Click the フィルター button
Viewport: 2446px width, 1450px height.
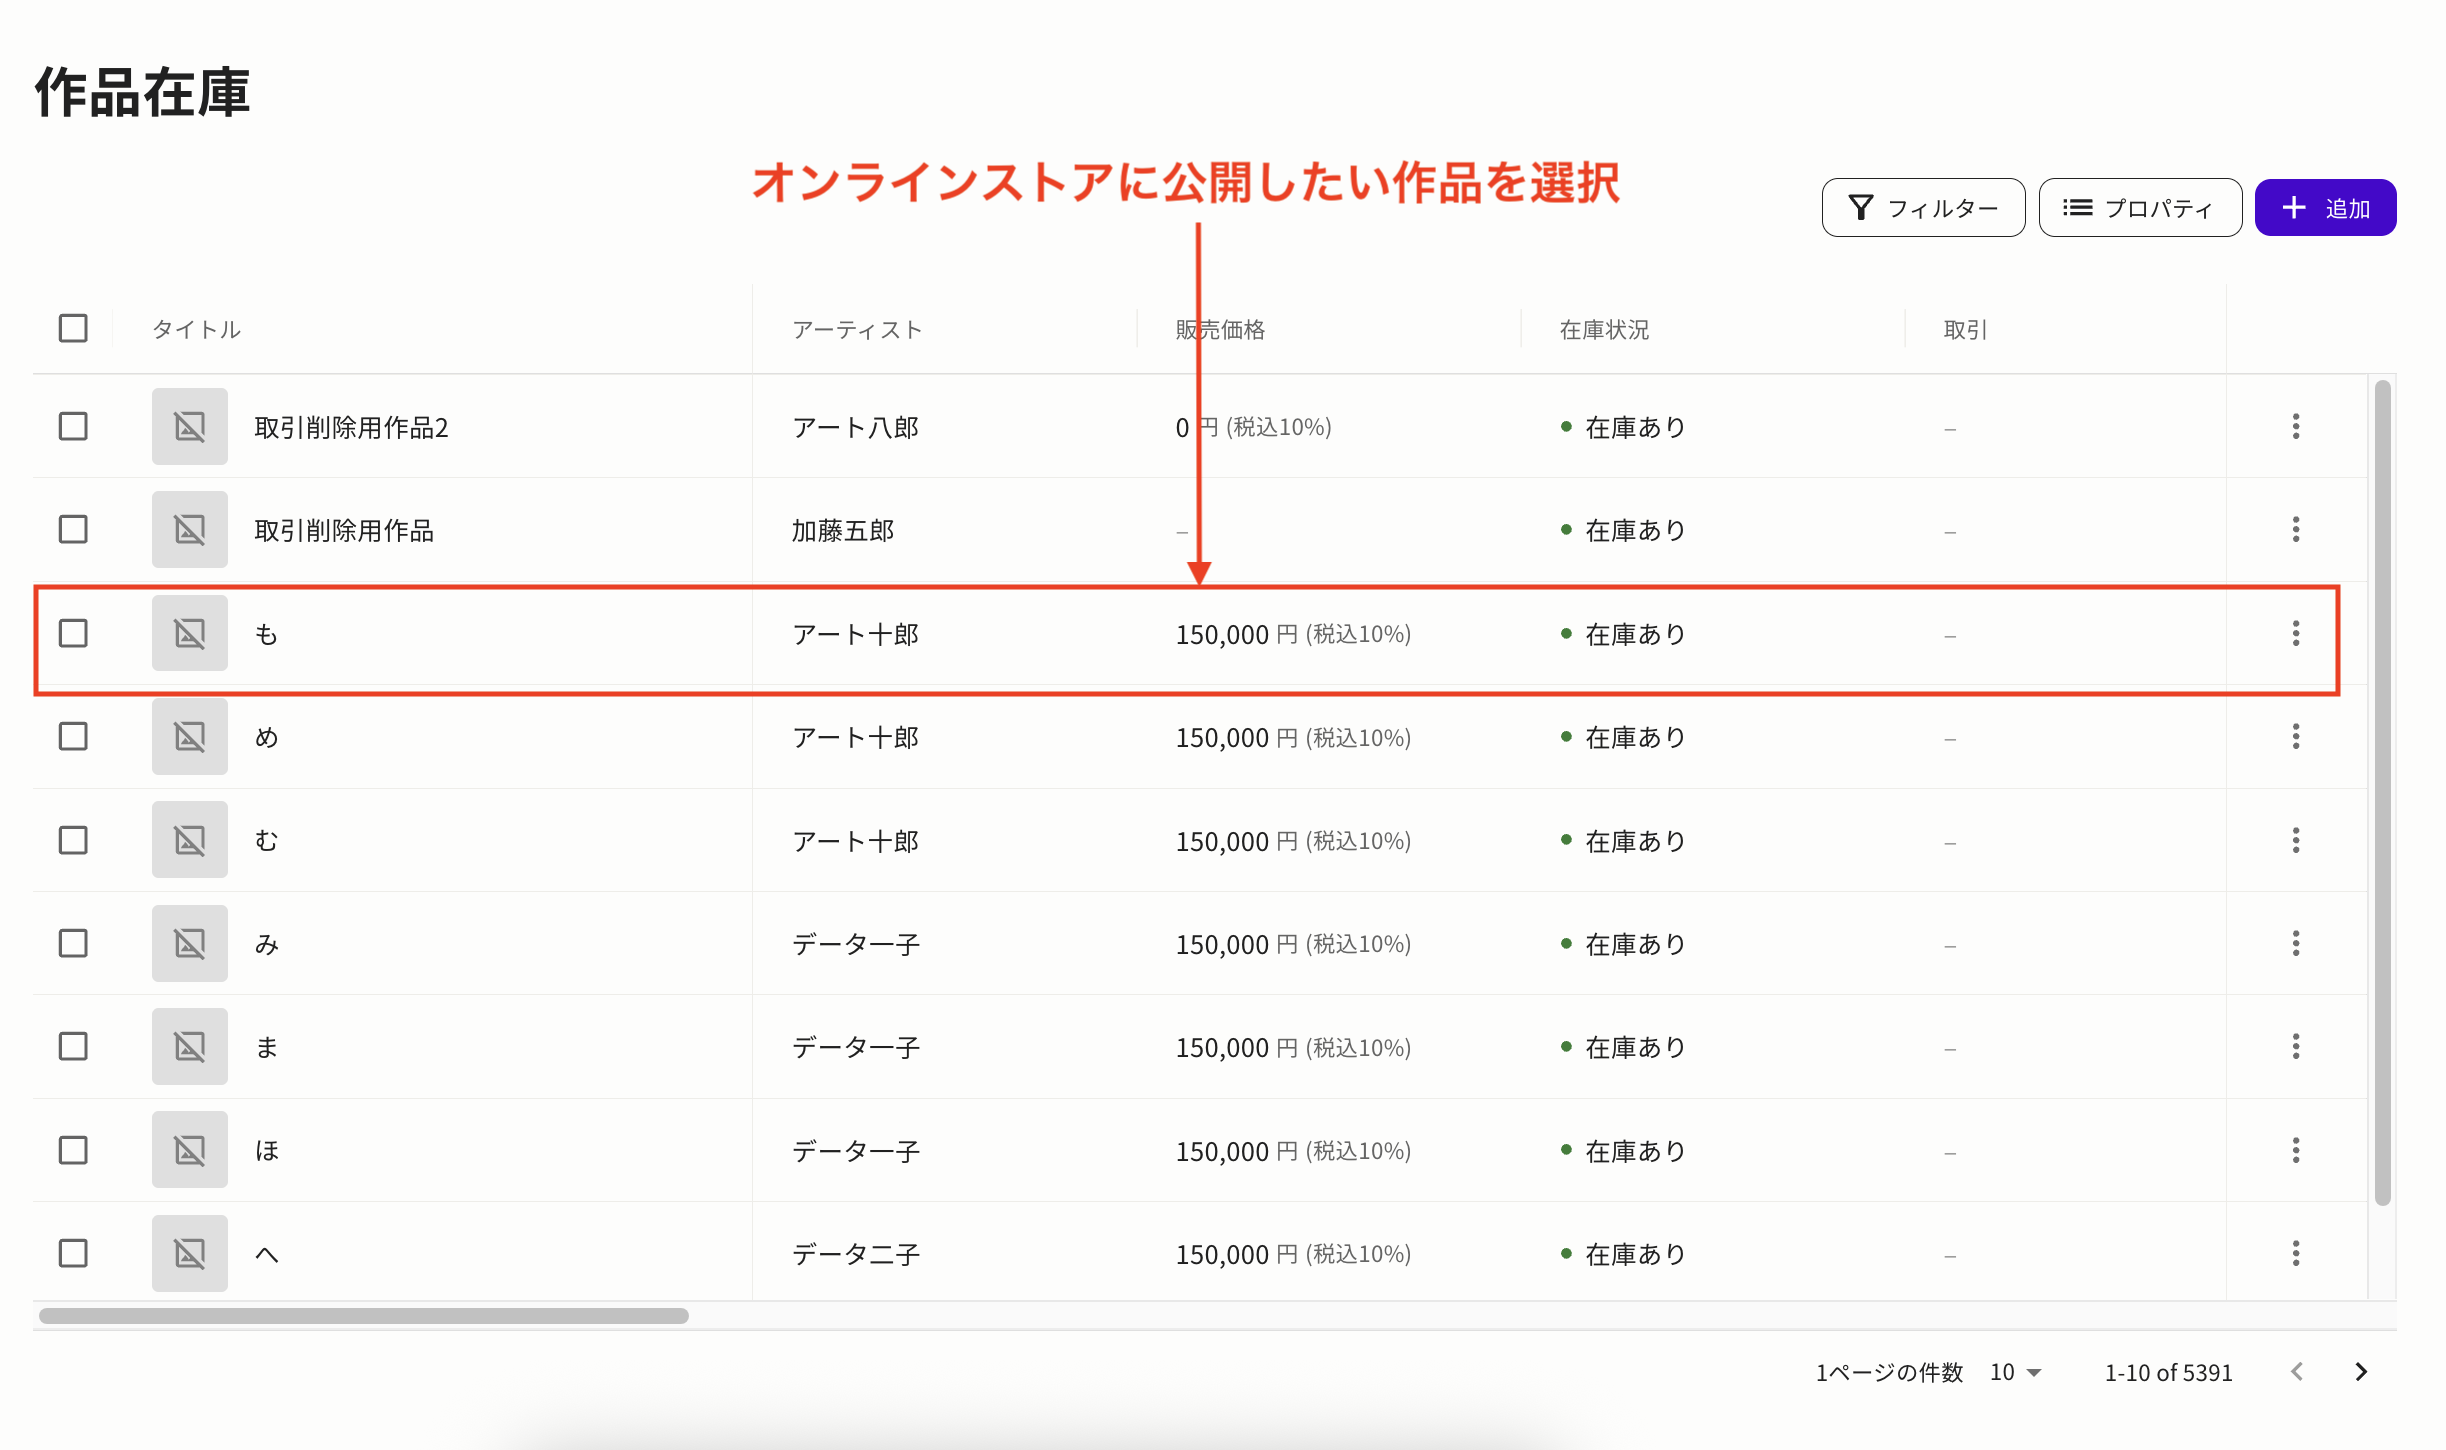click(1921, 207)
